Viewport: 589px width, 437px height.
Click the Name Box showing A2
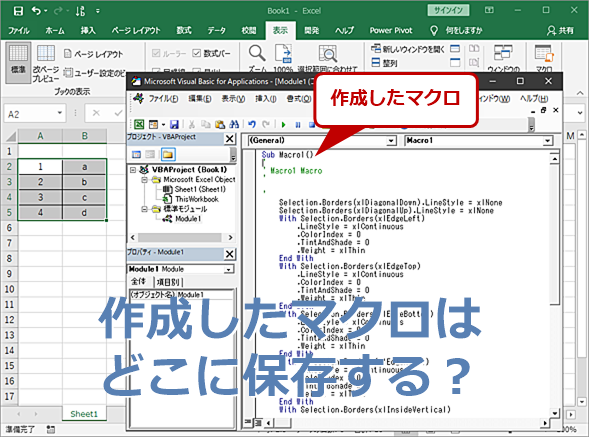click(x=31, y=113)
